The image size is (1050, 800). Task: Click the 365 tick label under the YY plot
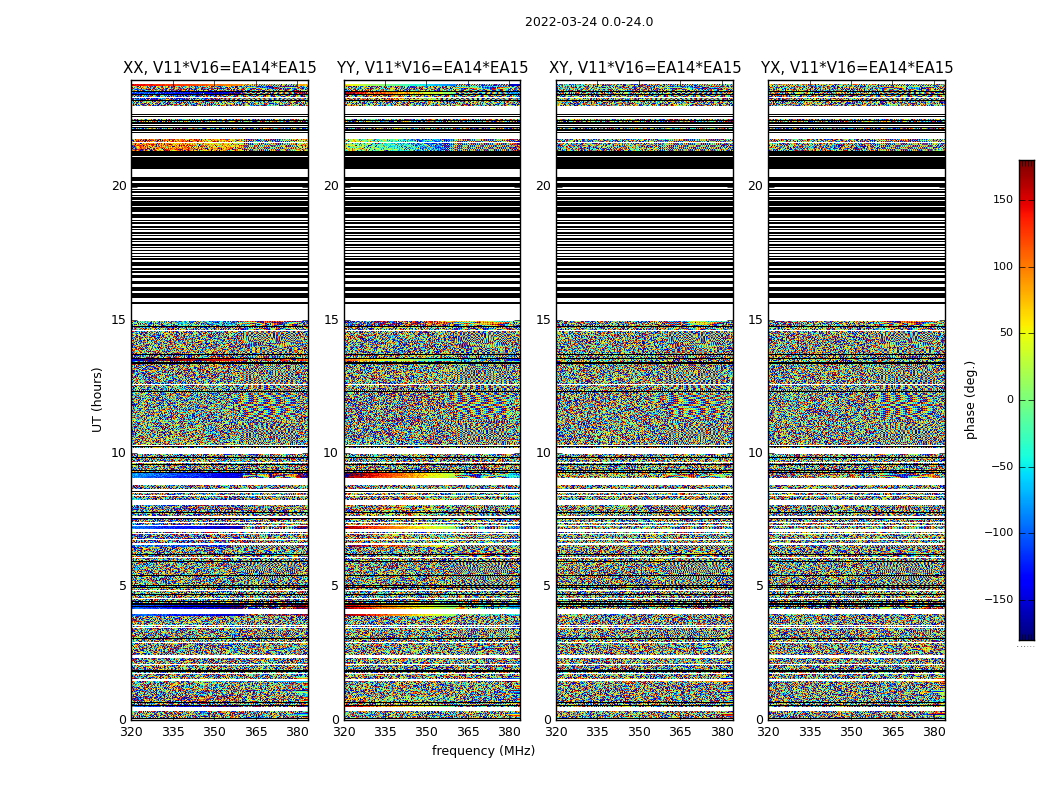click(x=468, y=732)
